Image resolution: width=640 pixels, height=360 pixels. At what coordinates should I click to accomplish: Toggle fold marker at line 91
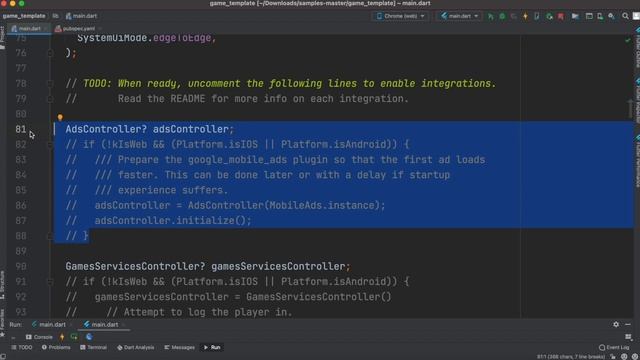click(50, 282)
